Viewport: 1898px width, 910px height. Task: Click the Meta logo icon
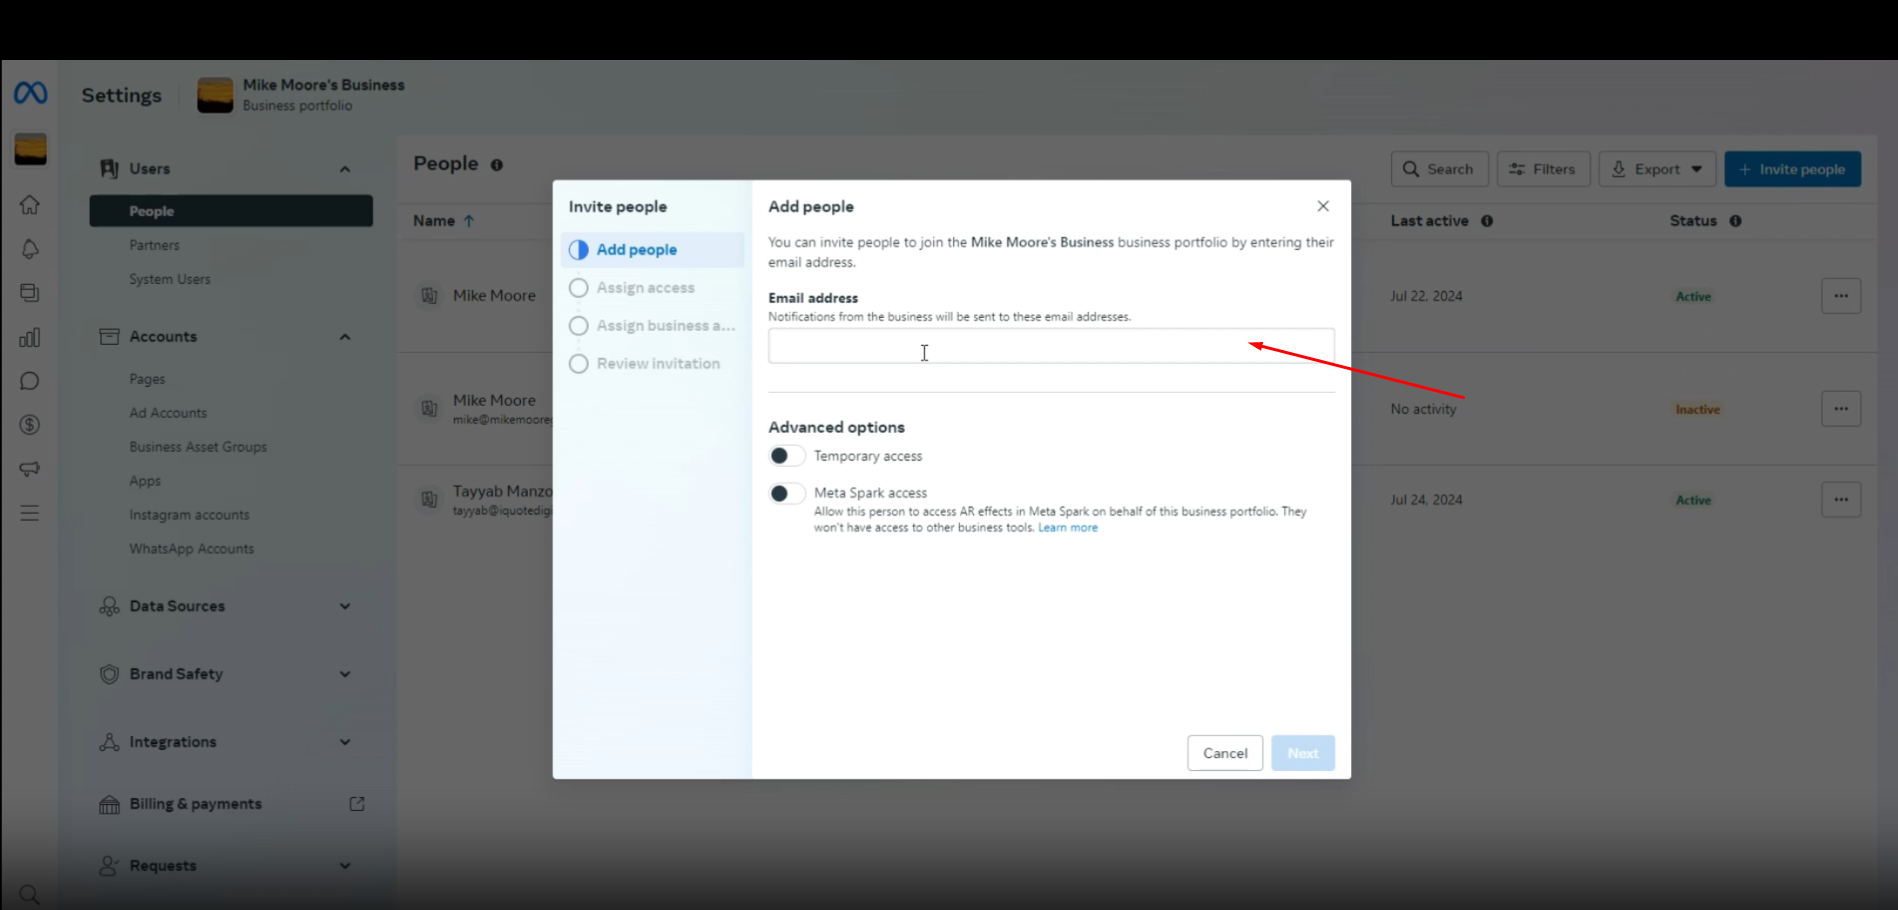[30, 93]
